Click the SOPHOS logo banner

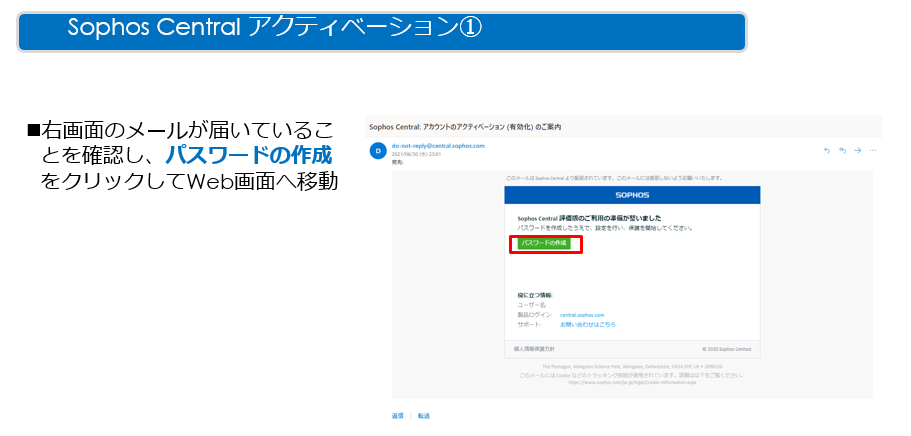pyautogui.click(x=632, y=195)
